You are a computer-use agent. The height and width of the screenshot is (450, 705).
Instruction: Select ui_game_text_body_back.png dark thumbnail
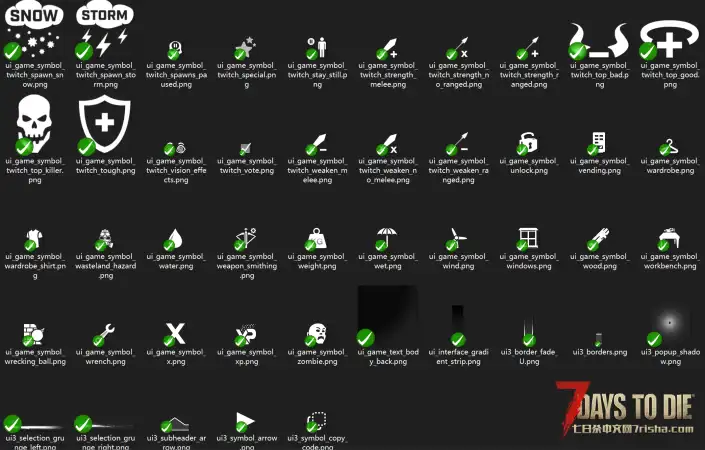[388, 316]
